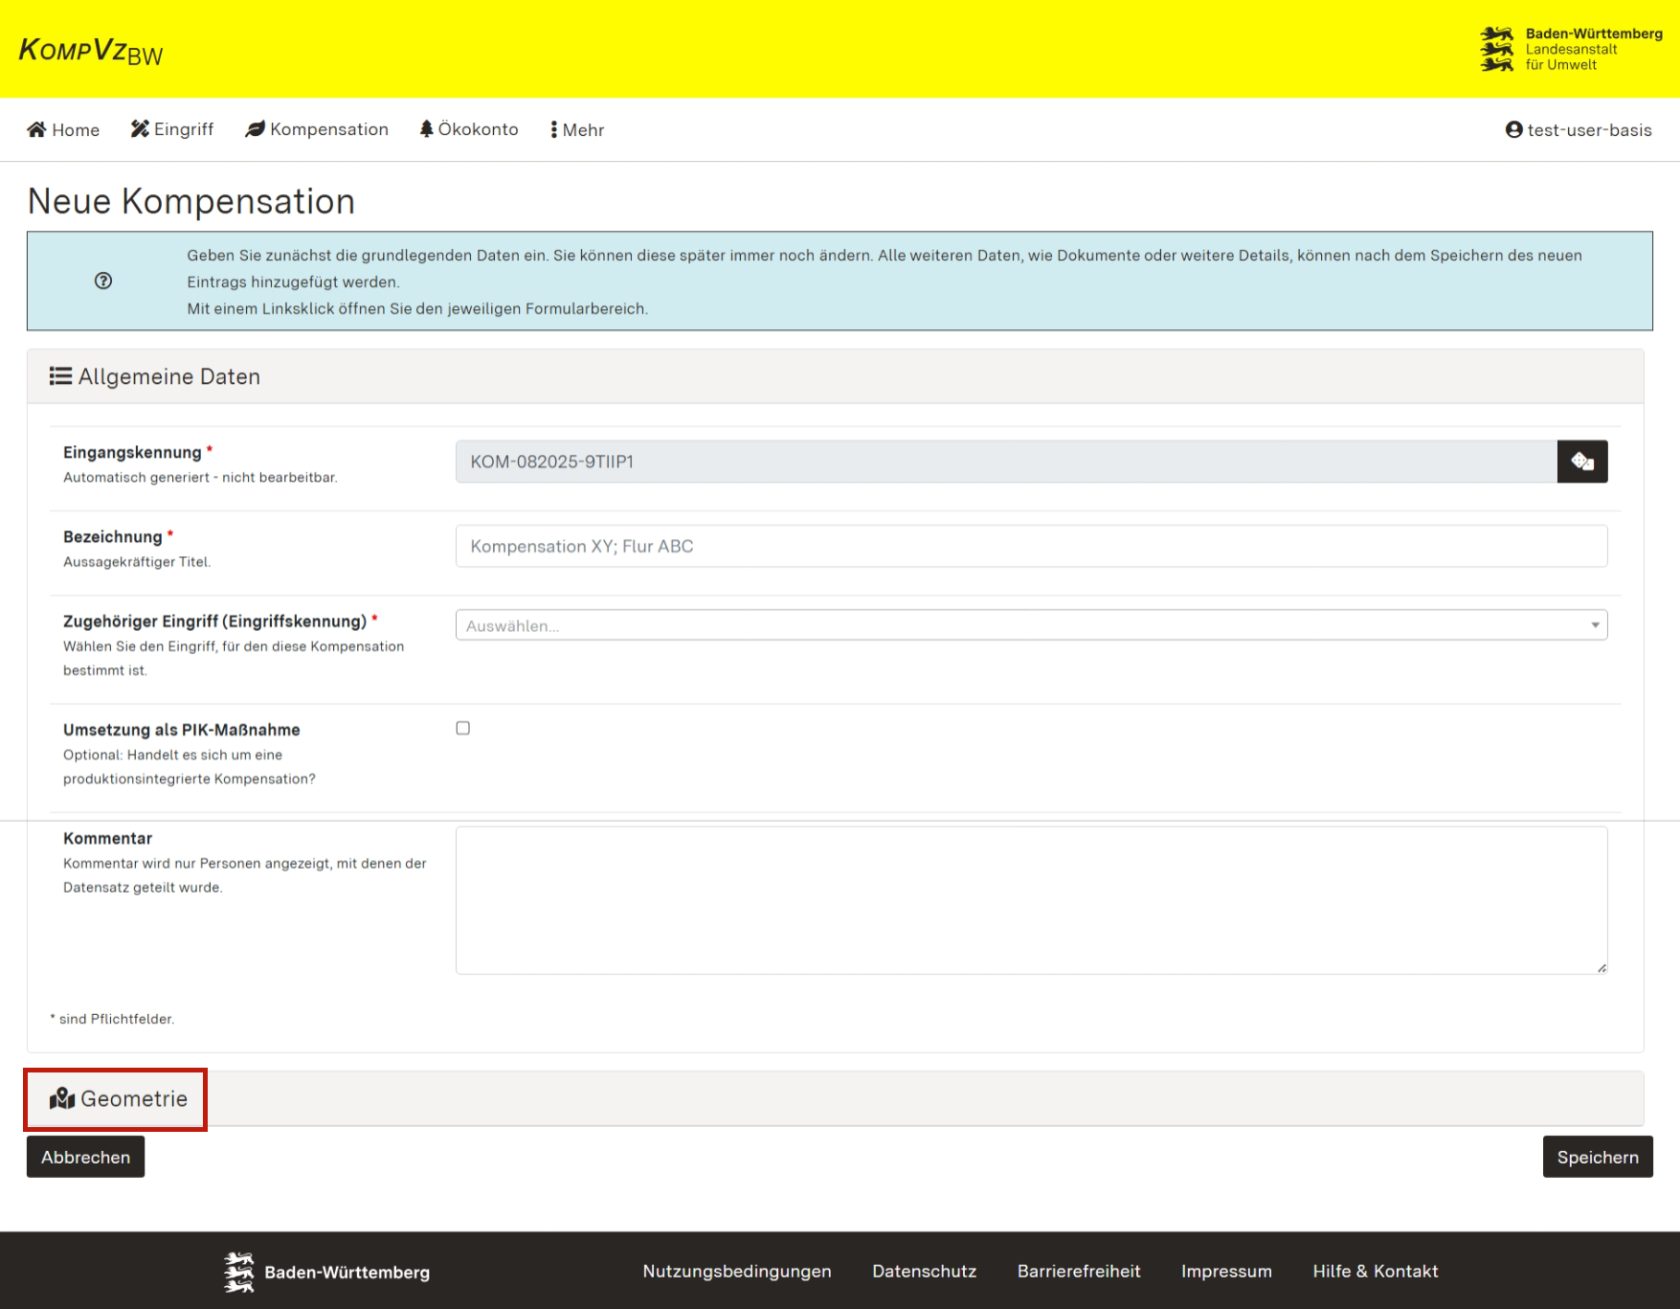
Task: Select the Eingriff wrench icon
Action: point(139,128)
